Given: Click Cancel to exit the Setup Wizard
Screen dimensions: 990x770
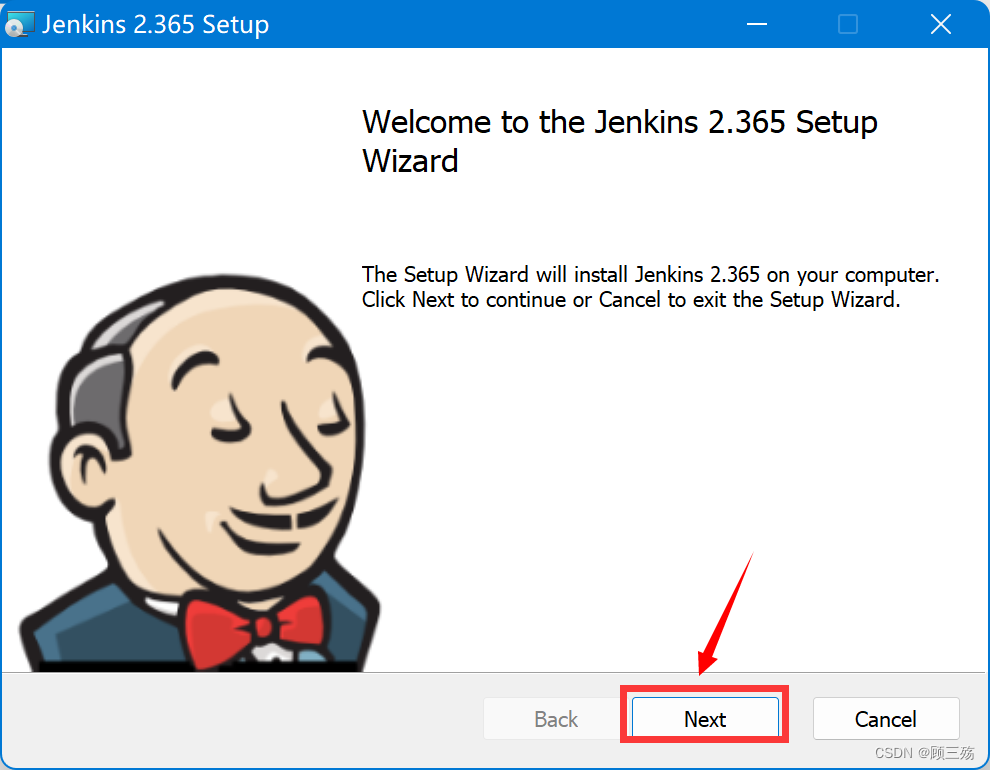Looking at the screenshot, I should tap(886, 719).
